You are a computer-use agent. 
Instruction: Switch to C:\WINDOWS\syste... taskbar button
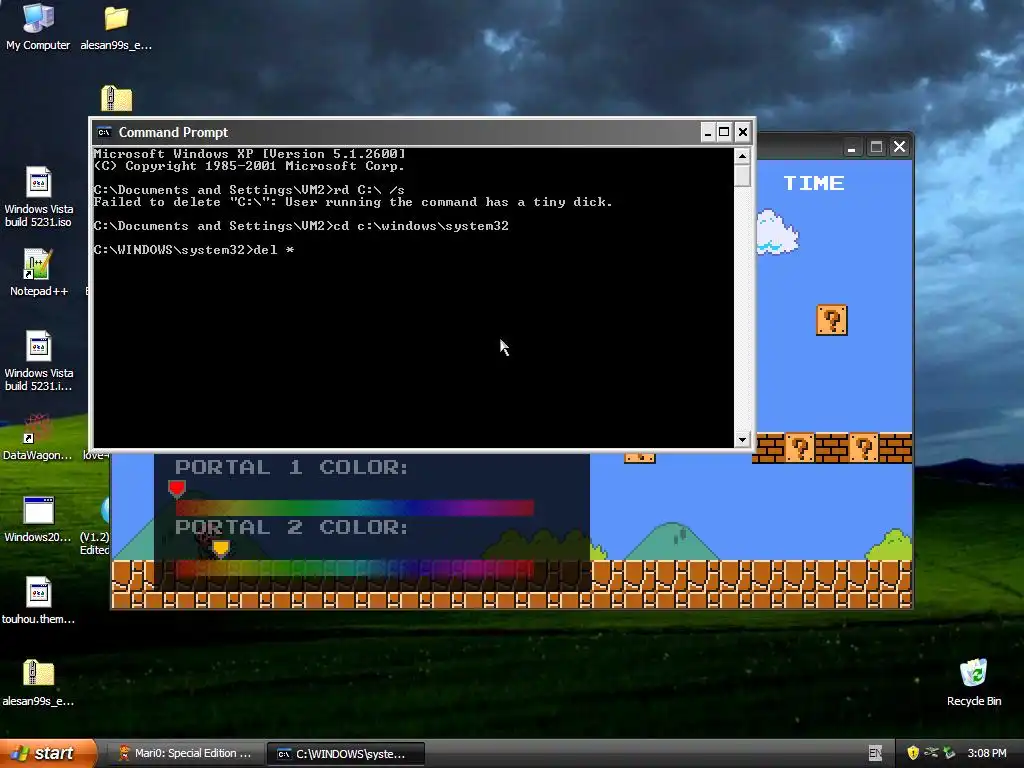pyautogui.click(x=346, y=754)
